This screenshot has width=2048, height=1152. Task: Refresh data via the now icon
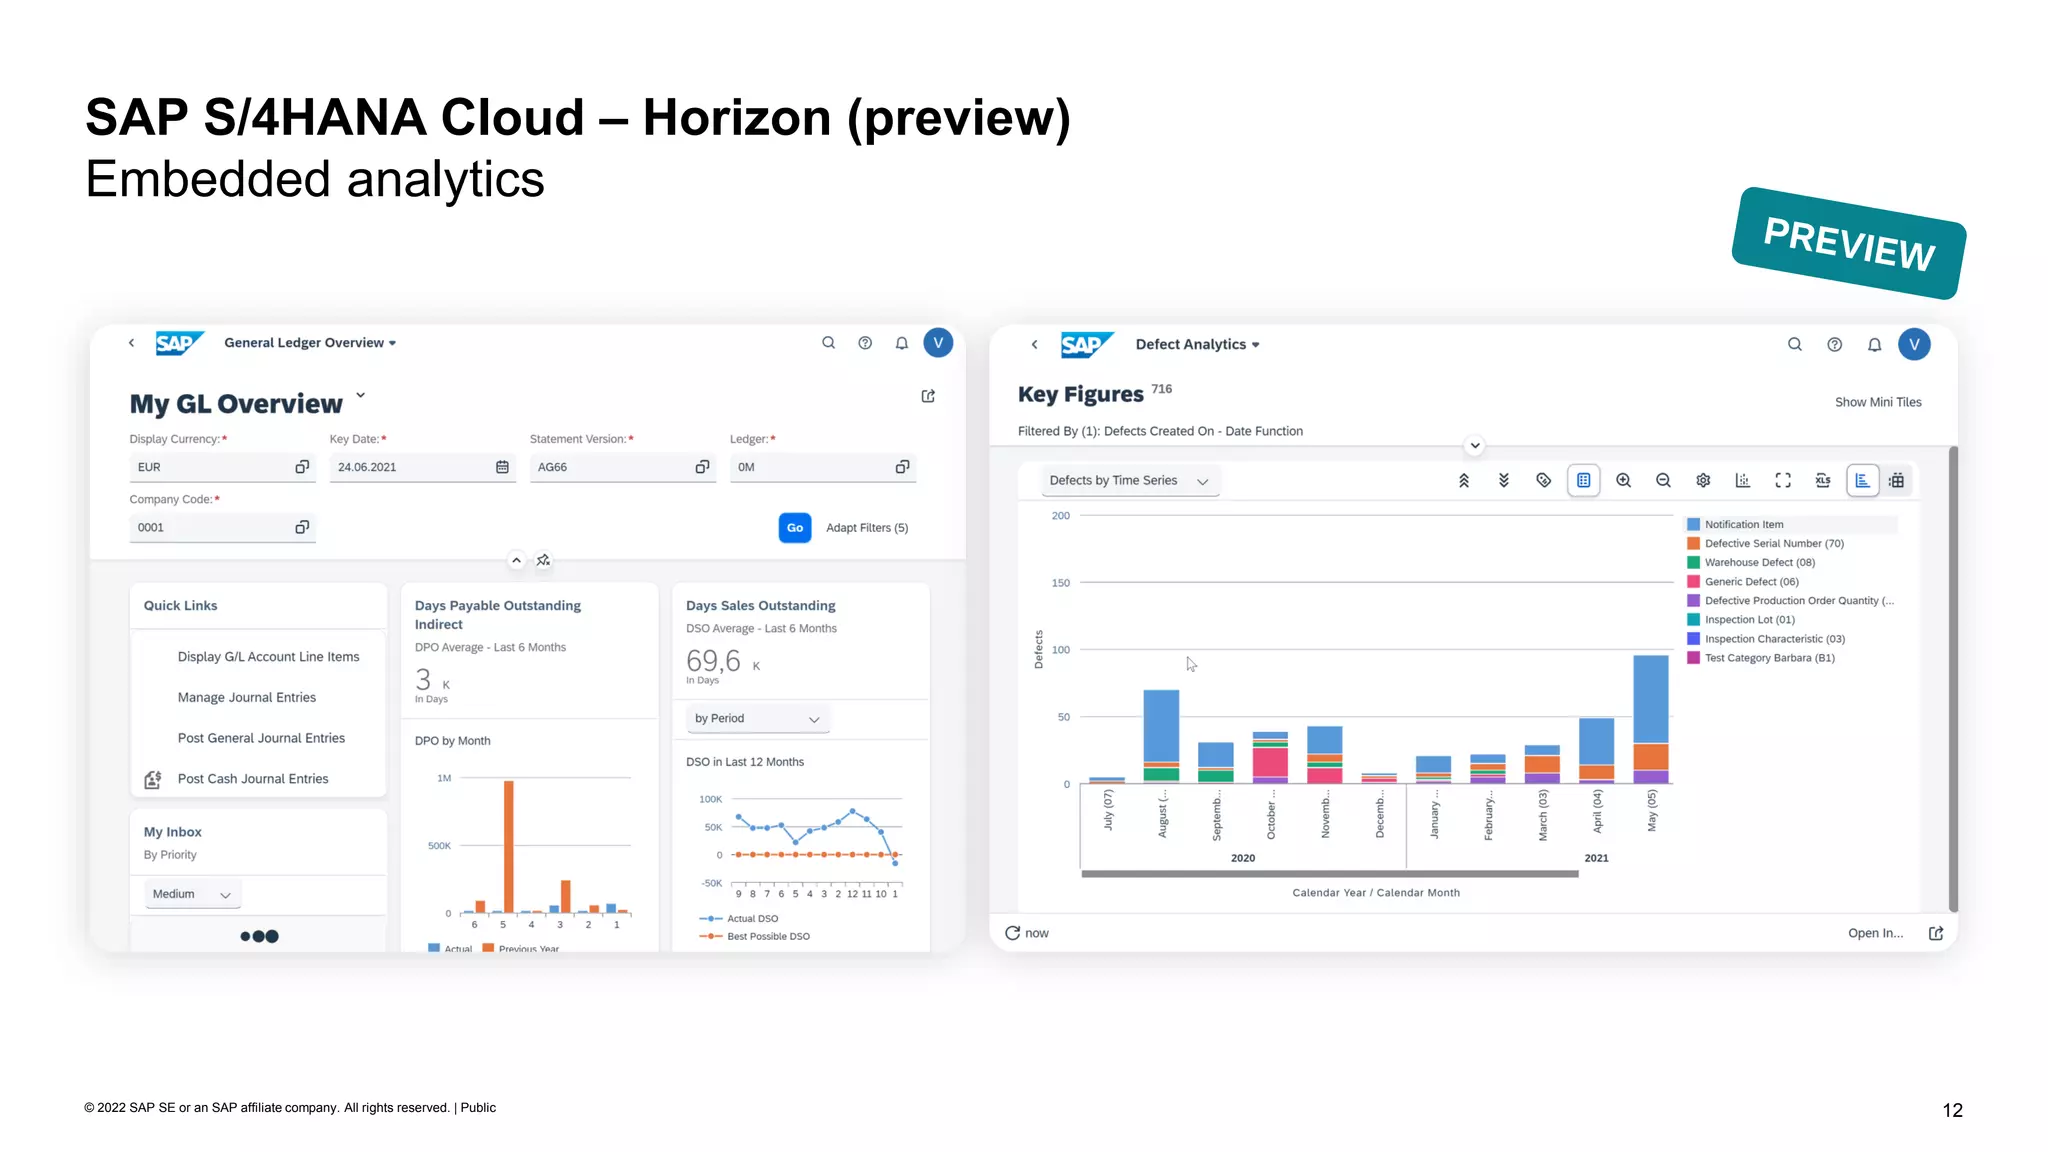[x=1012, y=933]
